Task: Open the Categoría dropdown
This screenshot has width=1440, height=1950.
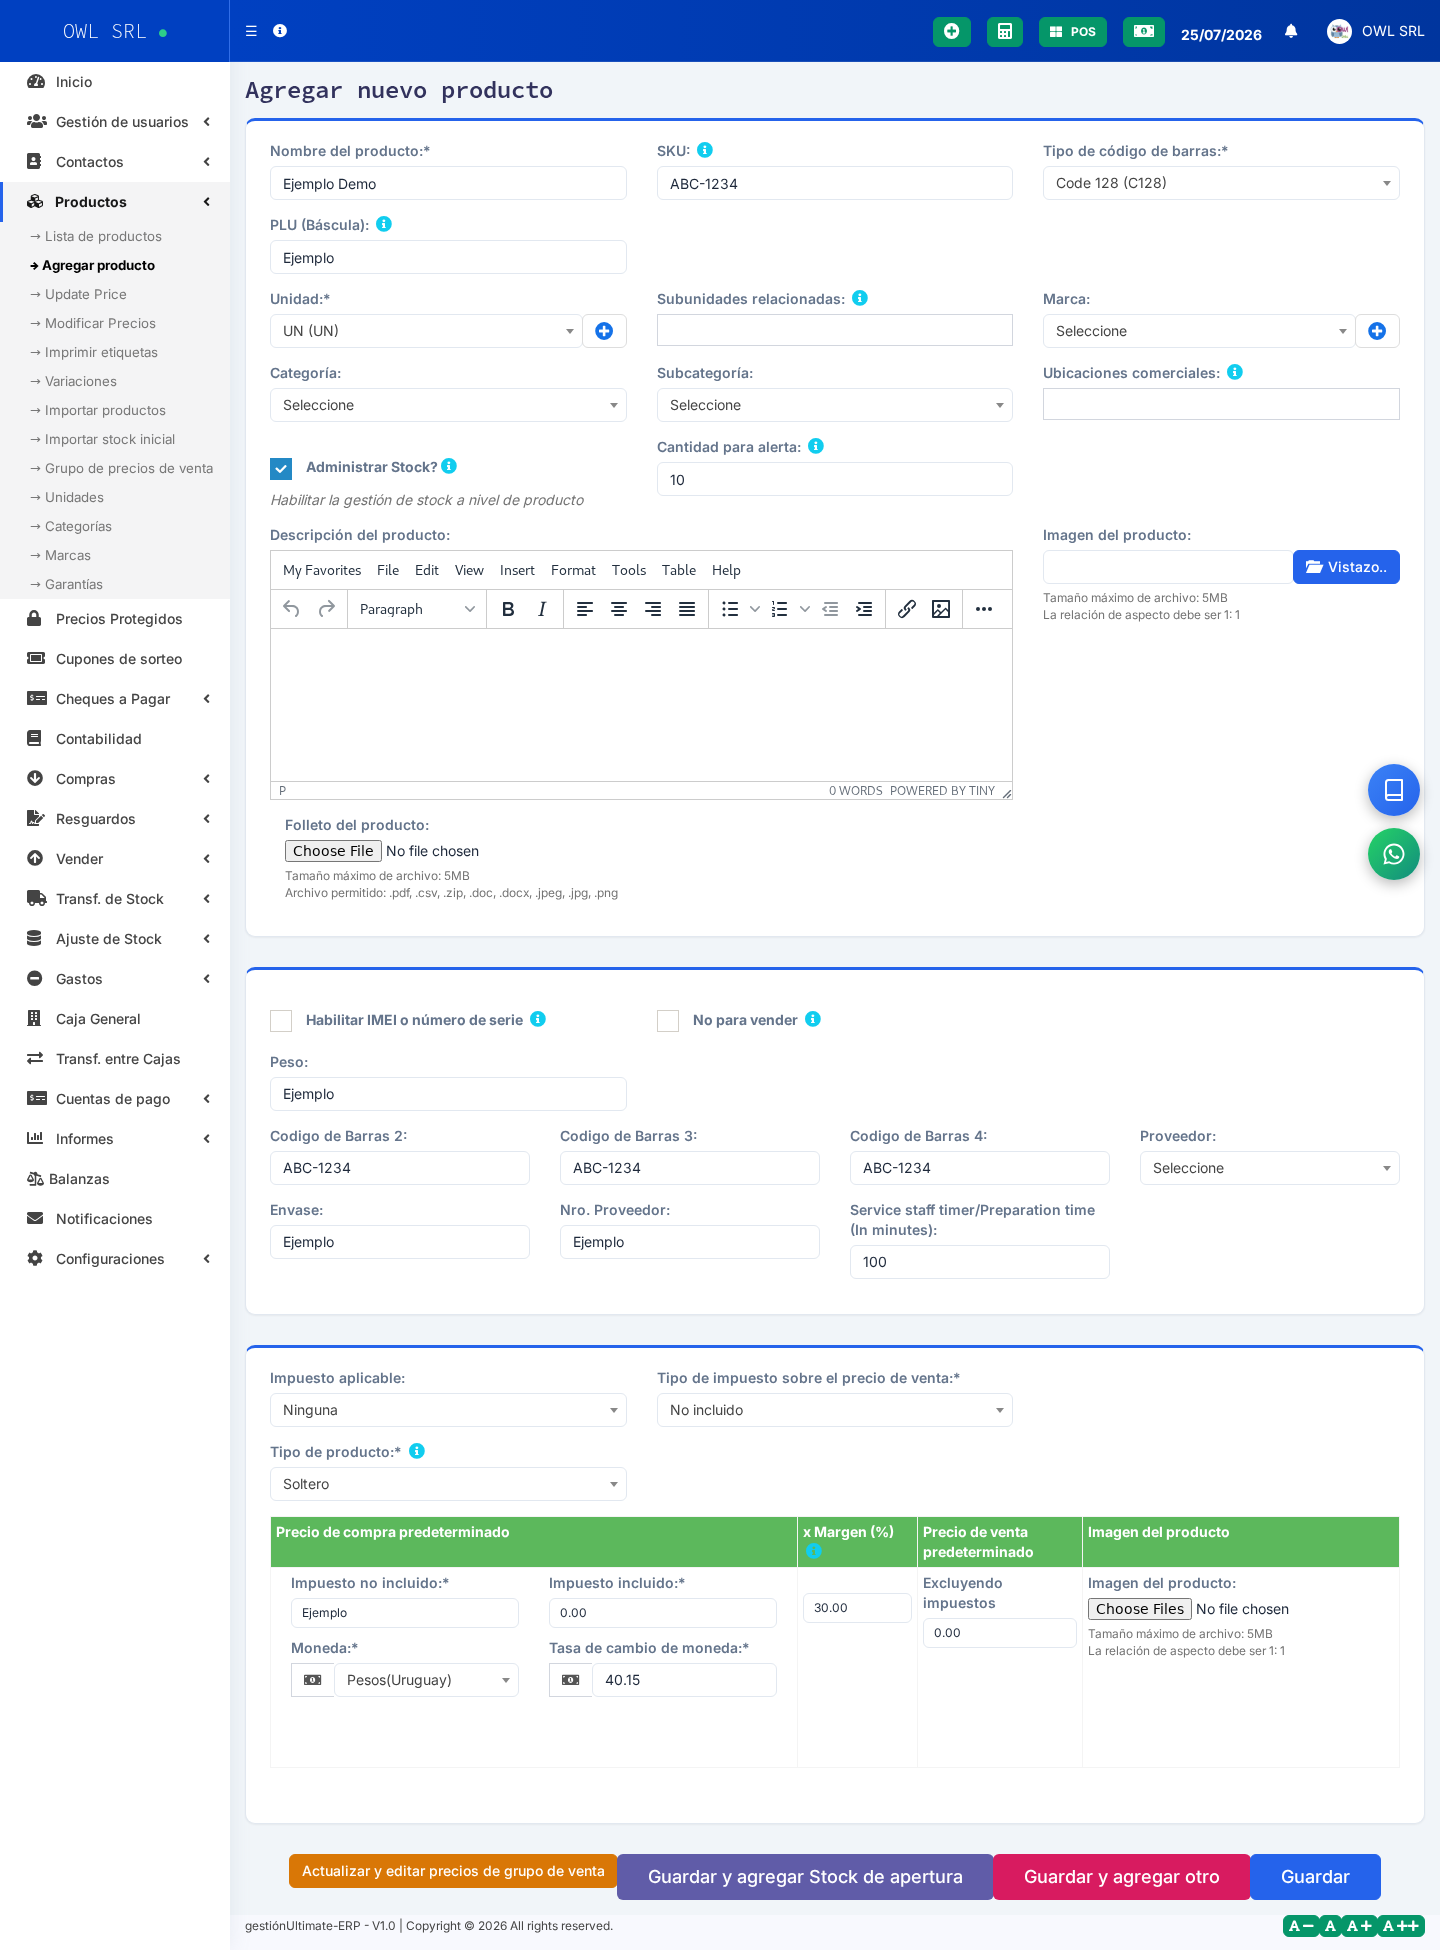Action: 448,405
